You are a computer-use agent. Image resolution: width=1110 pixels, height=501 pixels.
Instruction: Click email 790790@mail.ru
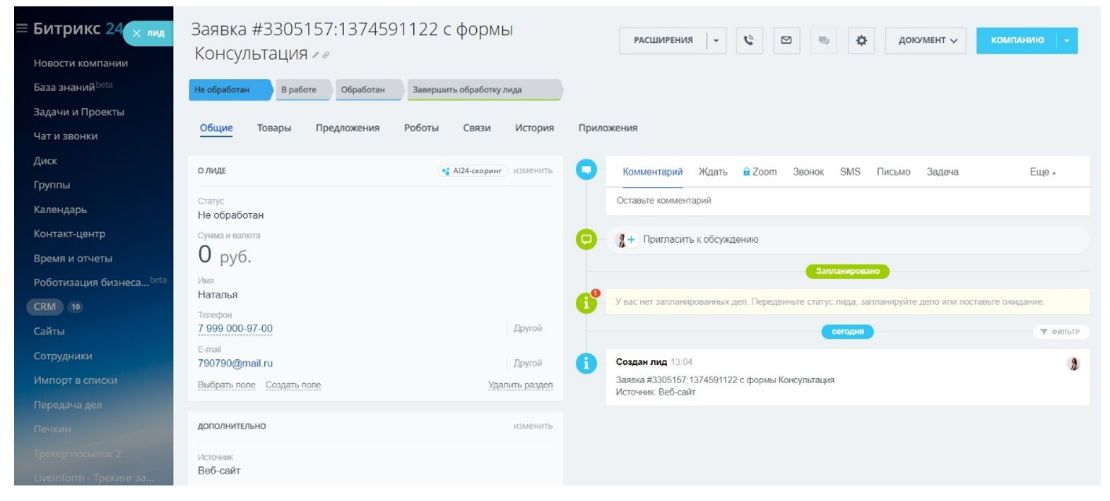[235, 363]
